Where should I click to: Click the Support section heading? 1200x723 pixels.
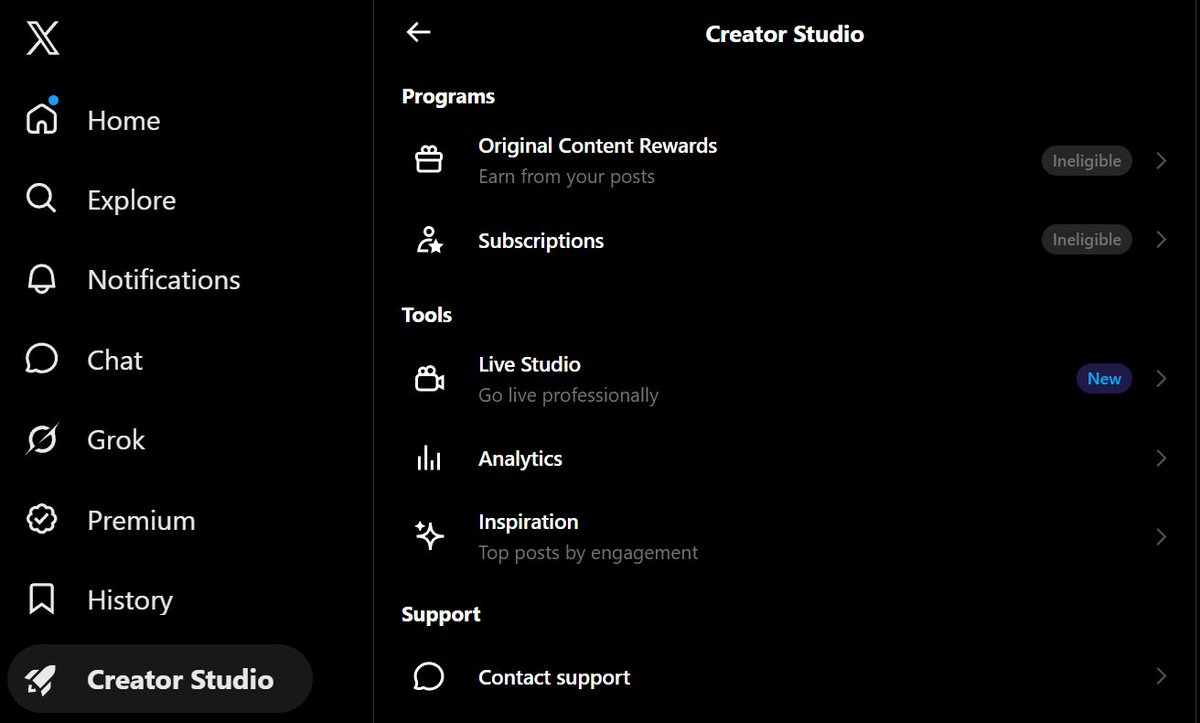(441, 614)
